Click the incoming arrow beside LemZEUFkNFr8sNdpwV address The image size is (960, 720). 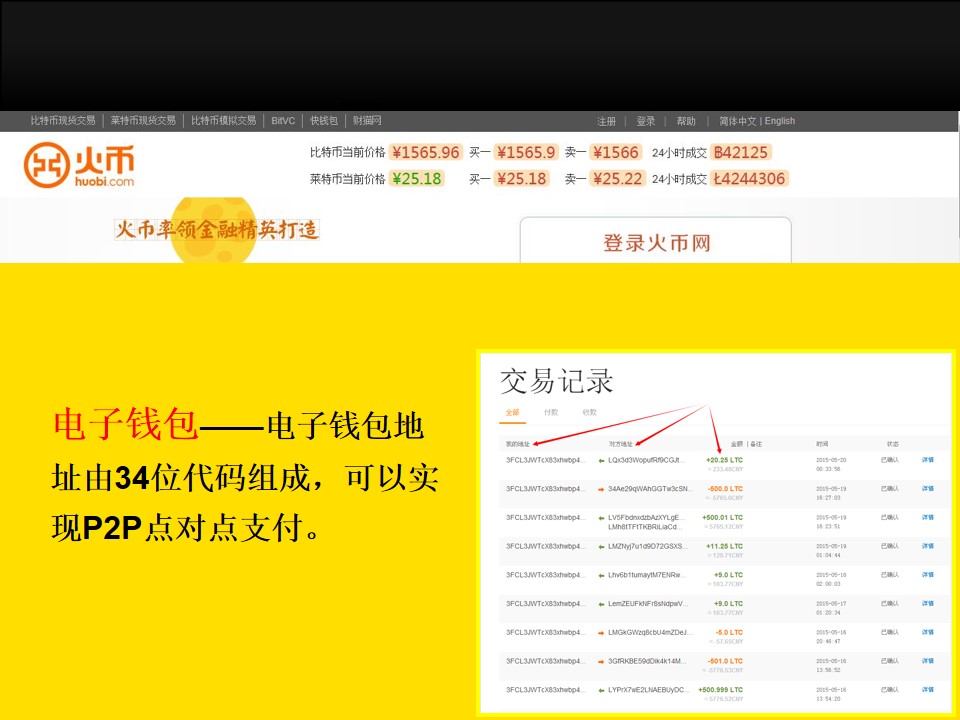pos(601,604)
